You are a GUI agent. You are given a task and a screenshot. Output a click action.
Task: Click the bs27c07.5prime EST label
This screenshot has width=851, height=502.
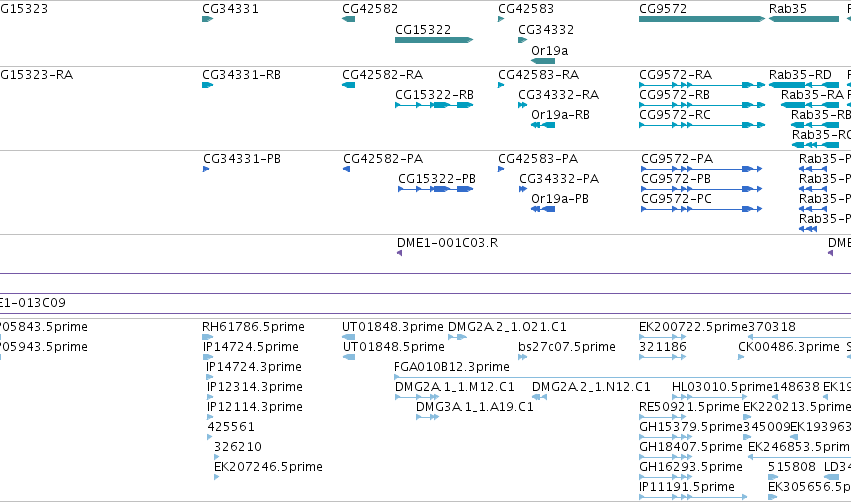click(567, 347)
